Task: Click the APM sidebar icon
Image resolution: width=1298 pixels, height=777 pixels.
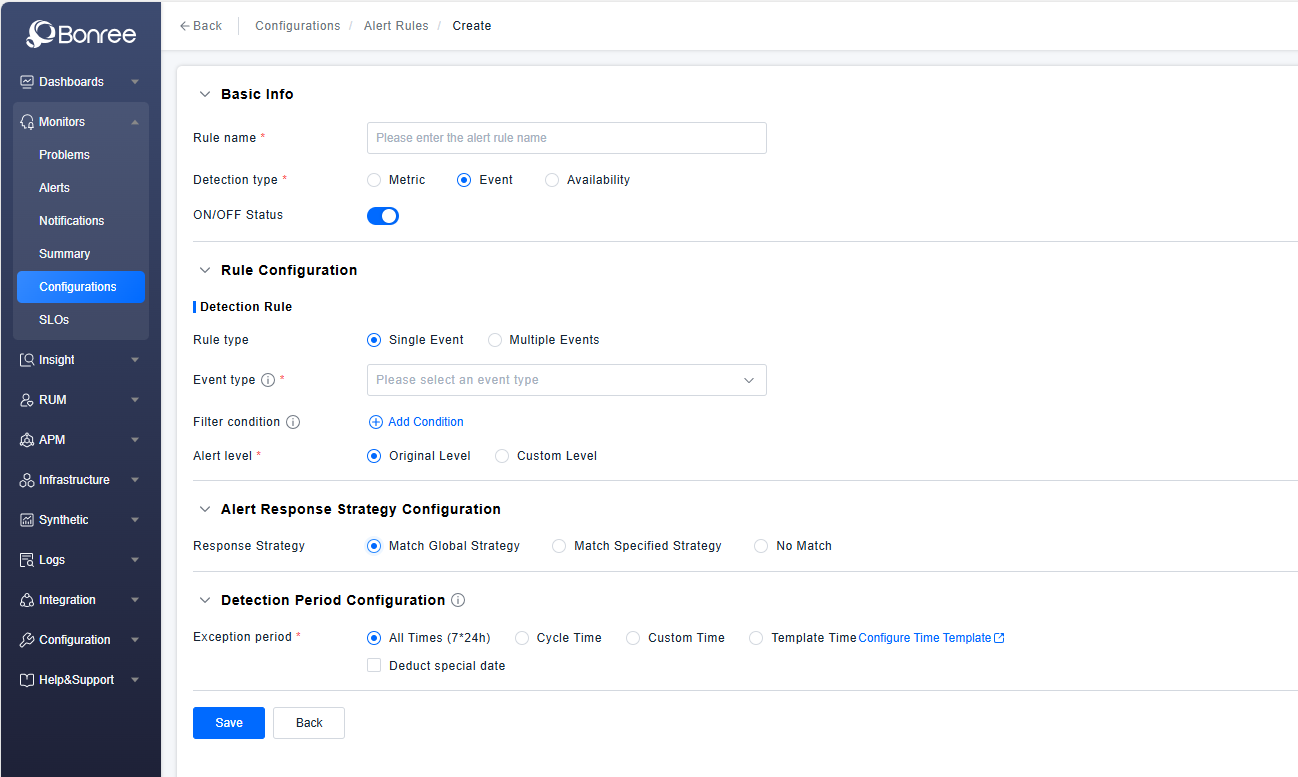Action: (27, 440)
